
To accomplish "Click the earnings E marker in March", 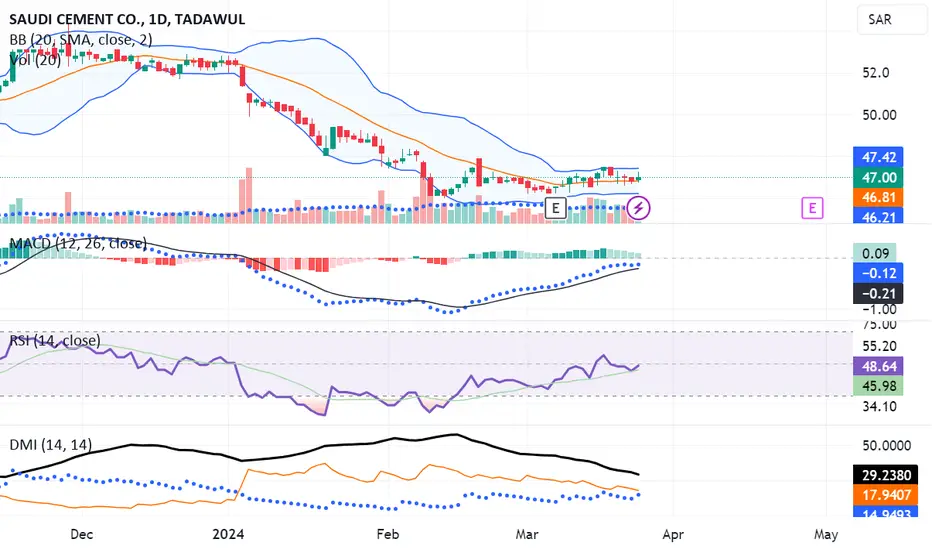I will pos(555,208).
